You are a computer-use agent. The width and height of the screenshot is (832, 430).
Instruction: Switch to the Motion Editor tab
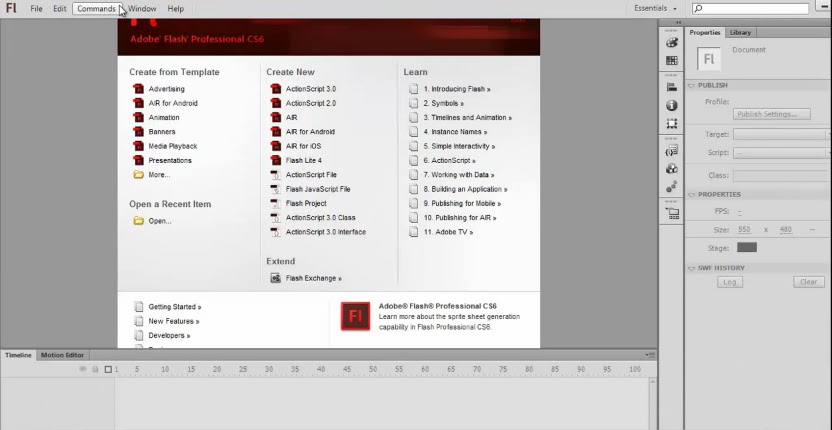coord(63,355)
